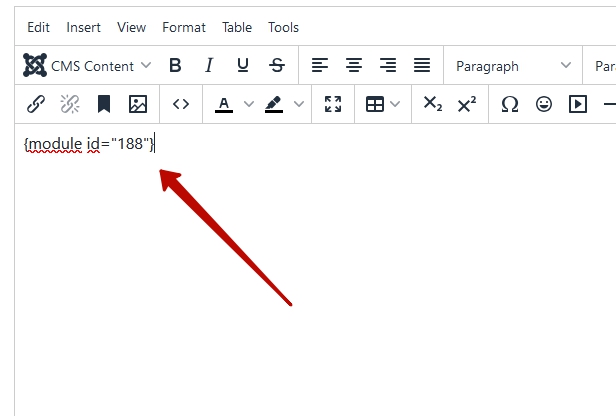Open the Format menu

pyautogui.click(x=183, y=27)
